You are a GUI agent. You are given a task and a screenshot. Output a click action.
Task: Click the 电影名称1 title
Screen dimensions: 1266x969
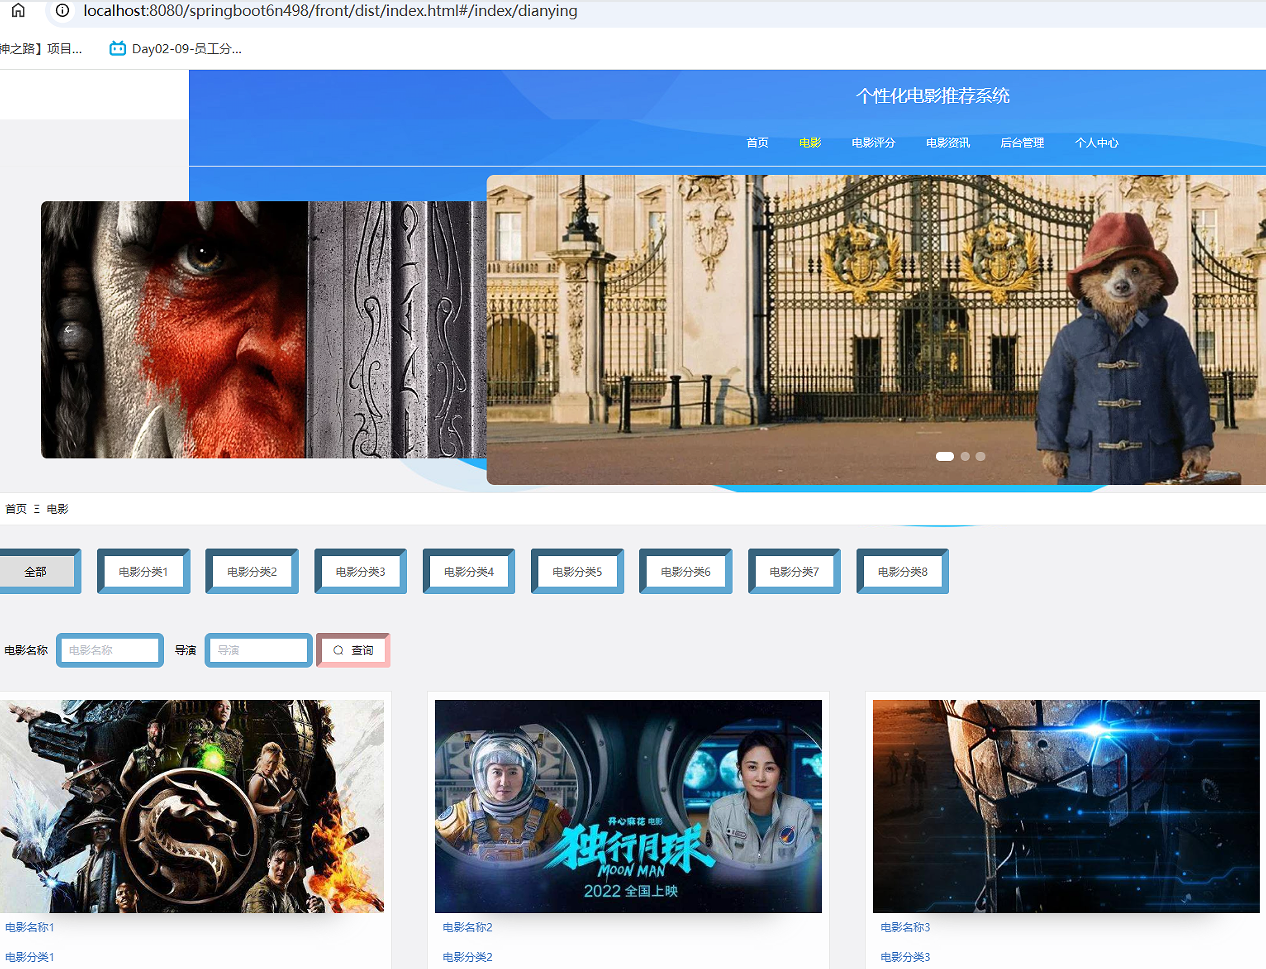coord(30,927)
